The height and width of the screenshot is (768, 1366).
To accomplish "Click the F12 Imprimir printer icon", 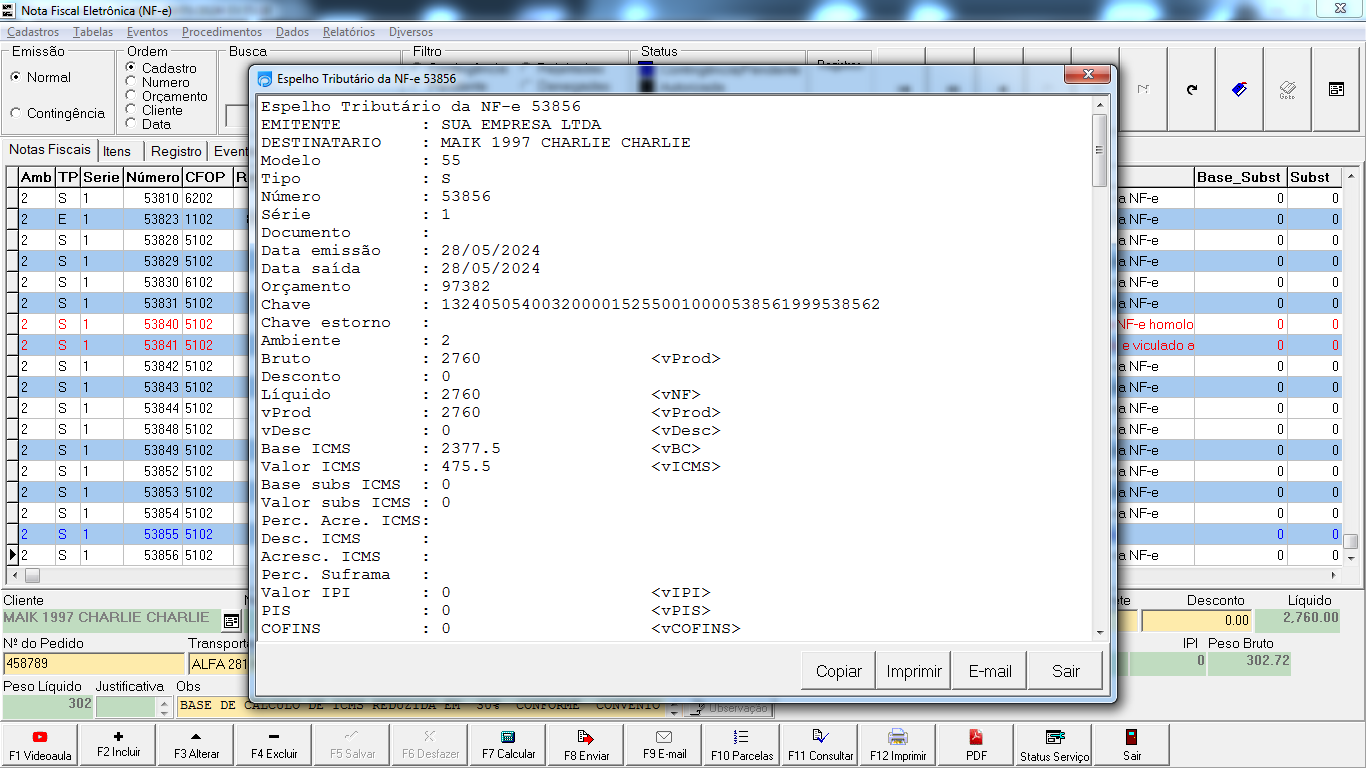I will pyautogui.click(x=898, y=738).
